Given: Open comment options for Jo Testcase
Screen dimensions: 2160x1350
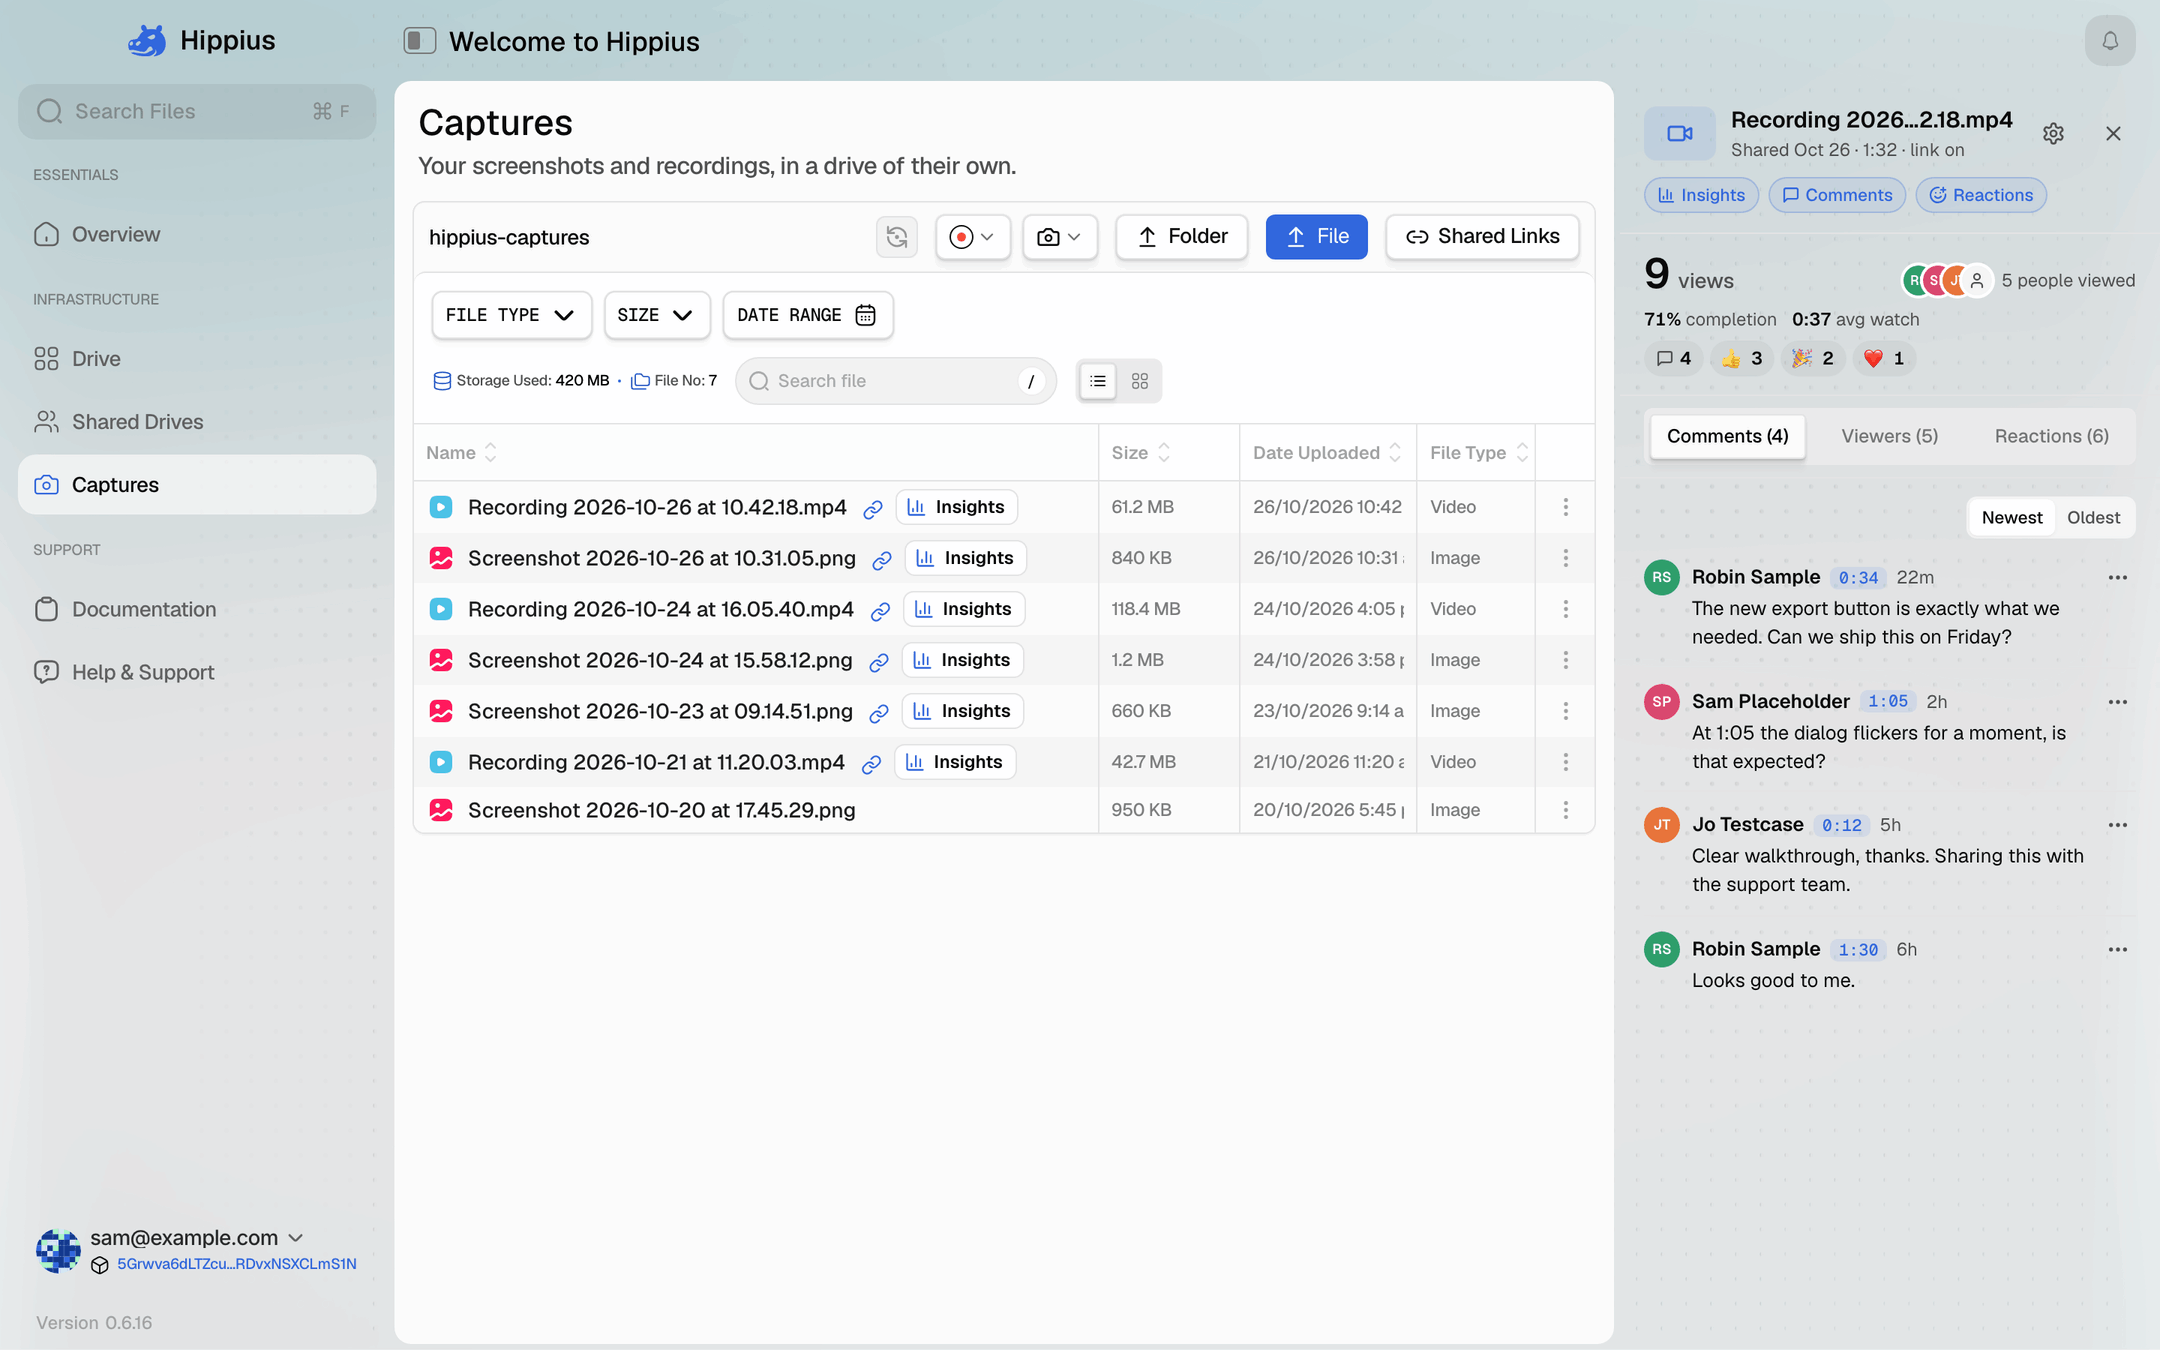Looking at the screenshot, I should pos(2117,825).
